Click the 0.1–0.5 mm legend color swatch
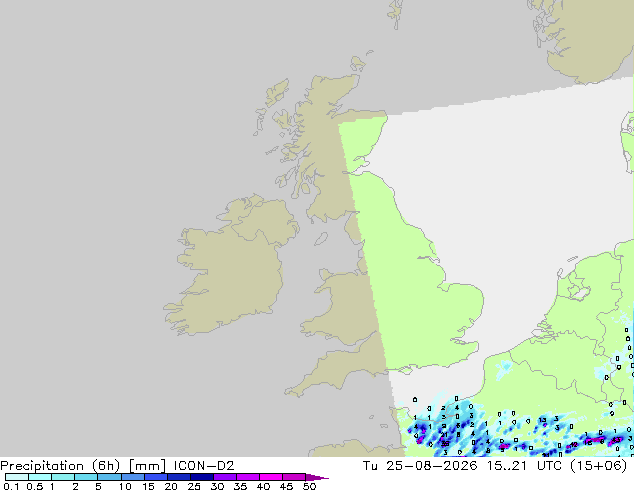Viewport: 634px width, 490px height. pos(17,477)
